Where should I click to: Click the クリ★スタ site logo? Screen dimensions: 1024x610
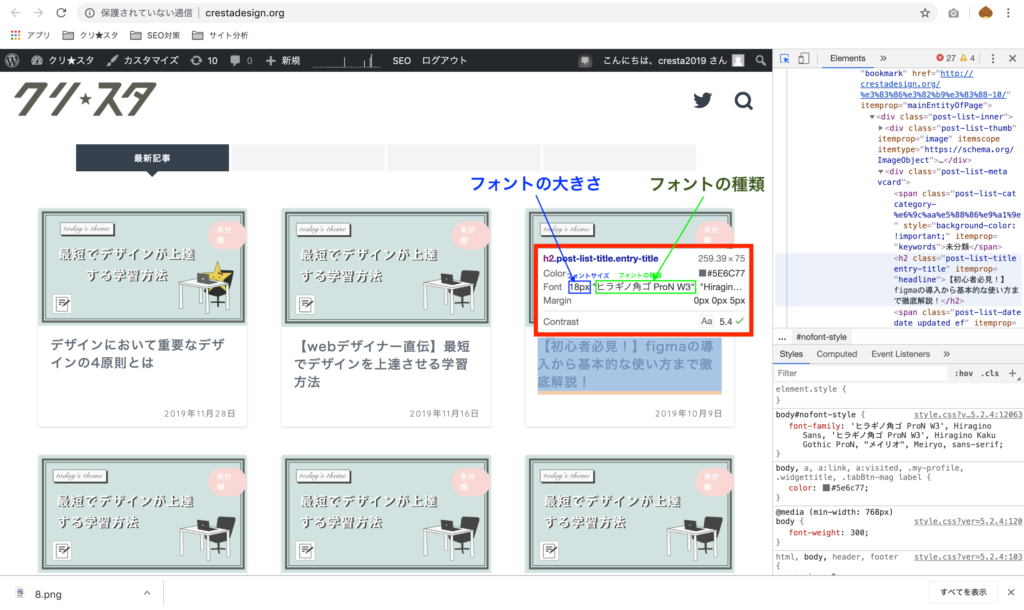coord(85,99)
